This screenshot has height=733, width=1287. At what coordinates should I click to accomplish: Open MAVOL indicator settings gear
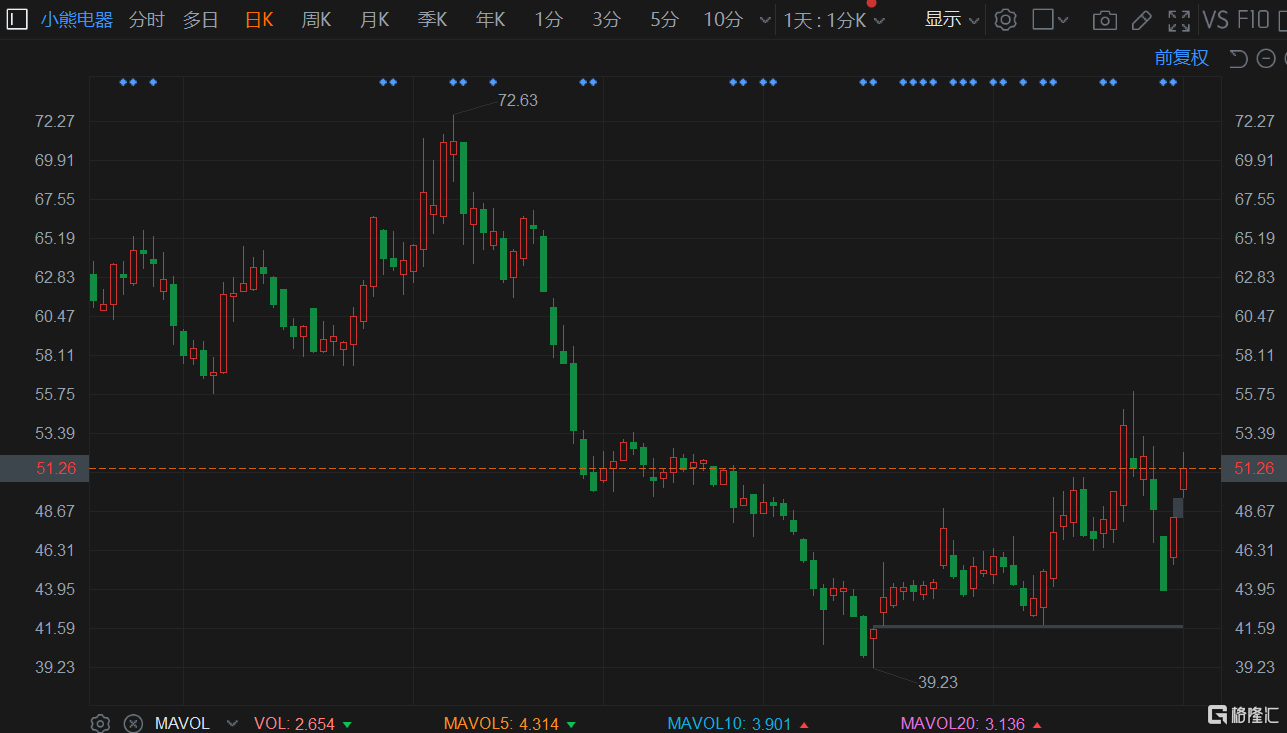tap(100, 723)
